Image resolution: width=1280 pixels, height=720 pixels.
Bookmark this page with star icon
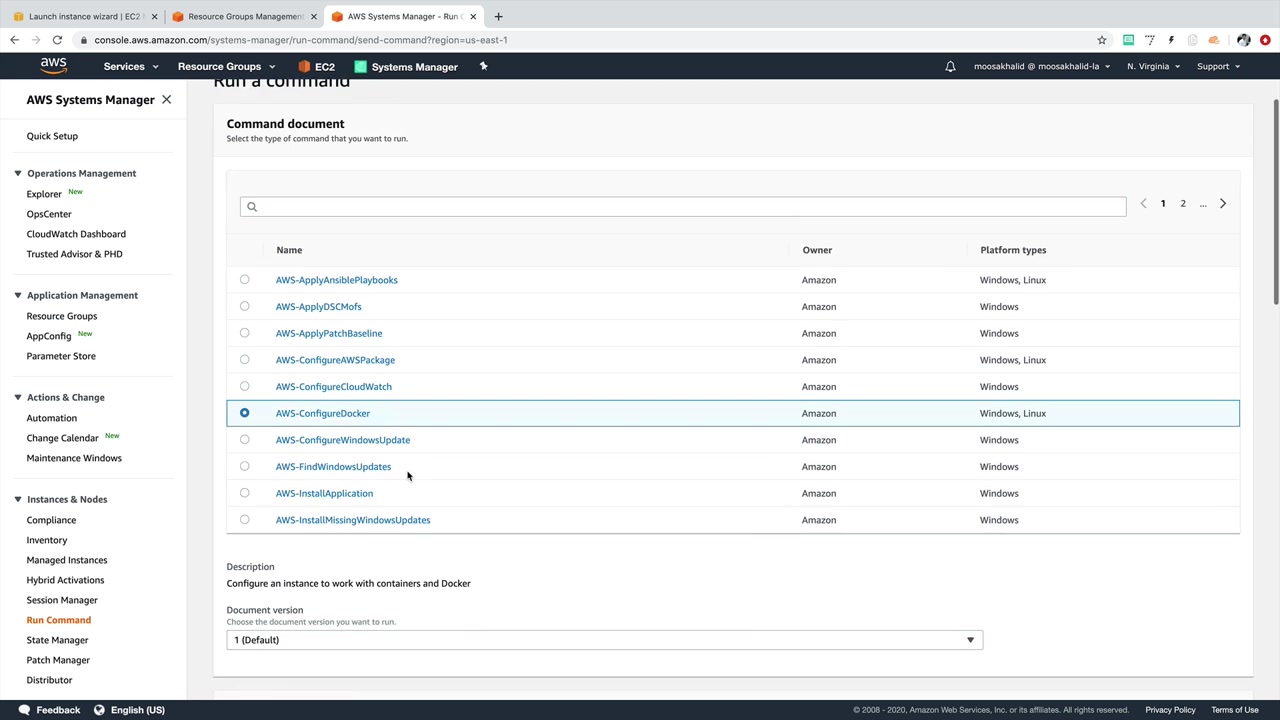pyautogui.click(x=1102, y=40)
